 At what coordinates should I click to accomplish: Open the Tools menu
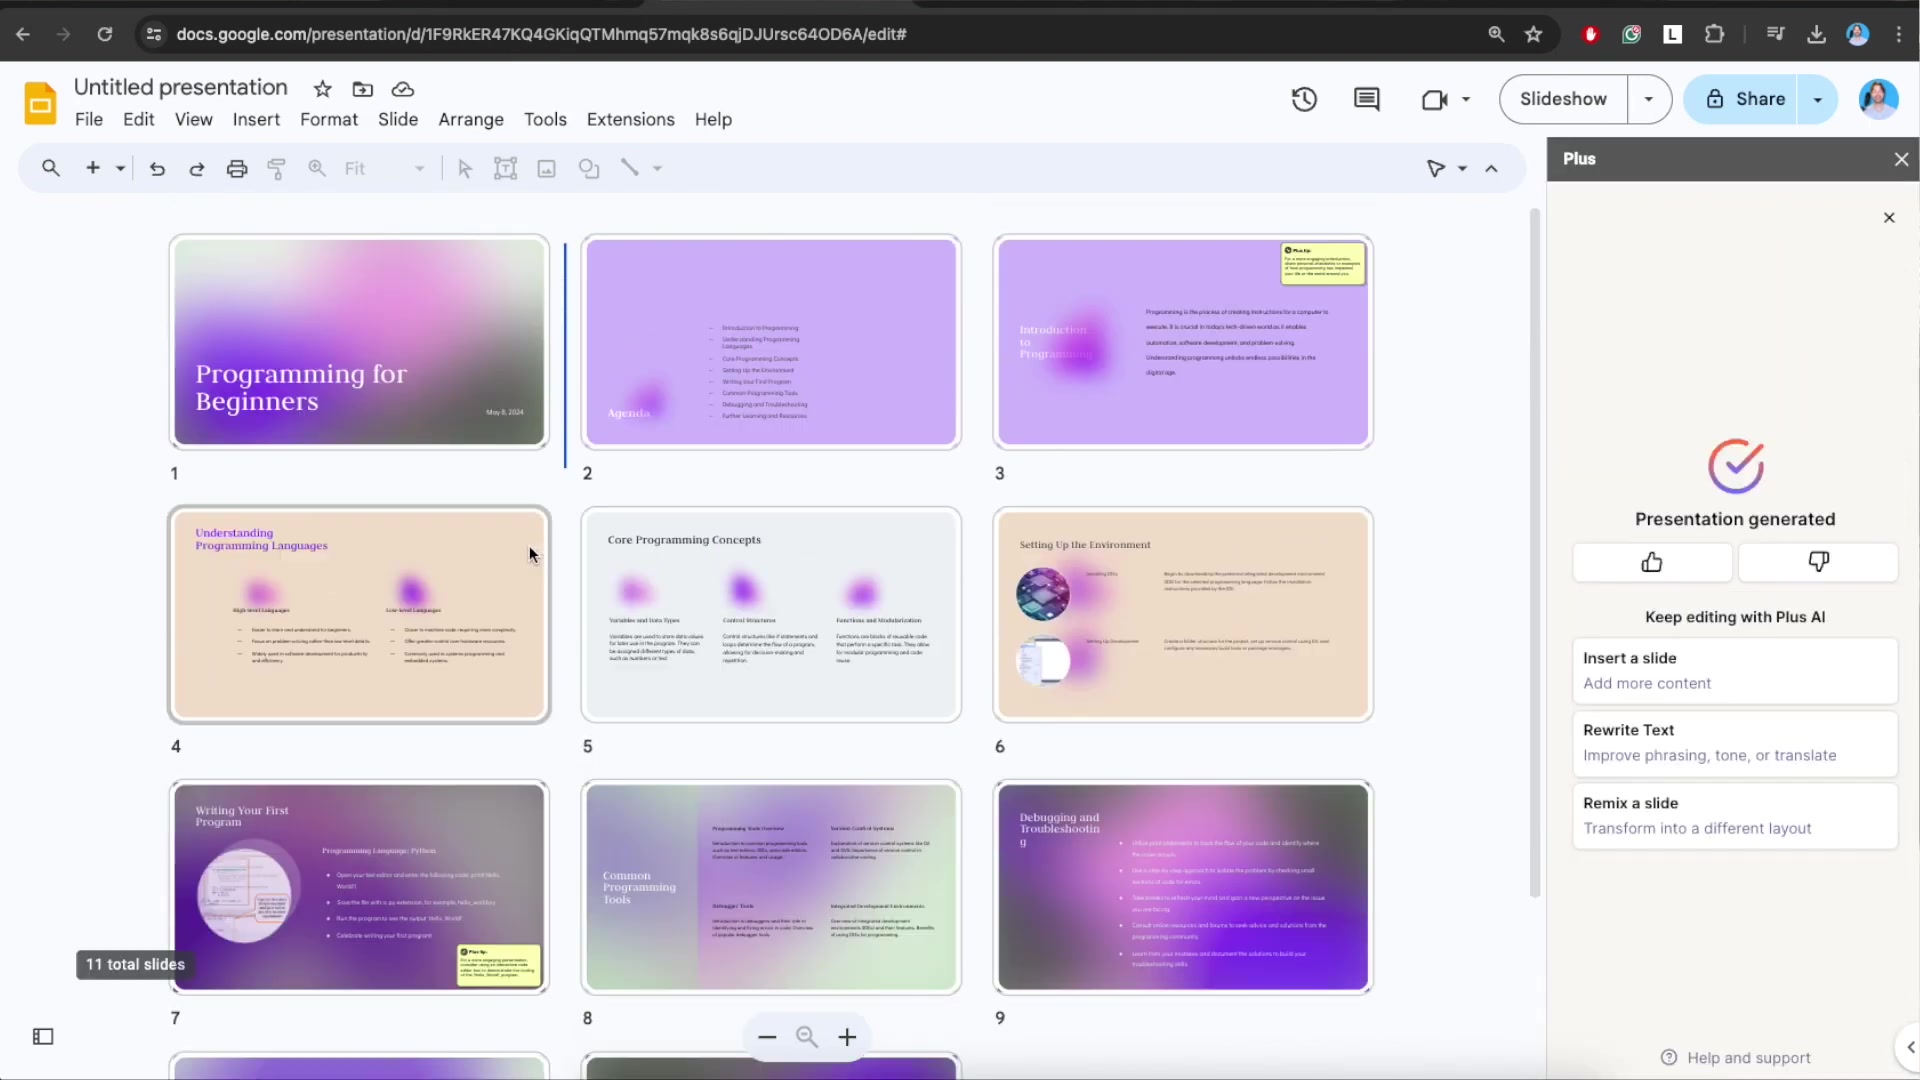coord(545,119)
